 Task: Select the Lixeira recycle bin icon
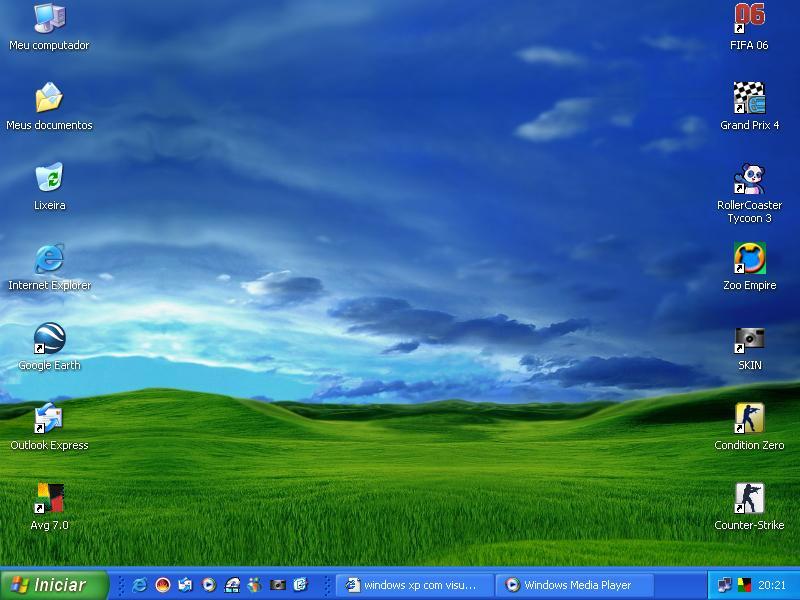pos(49,177)
